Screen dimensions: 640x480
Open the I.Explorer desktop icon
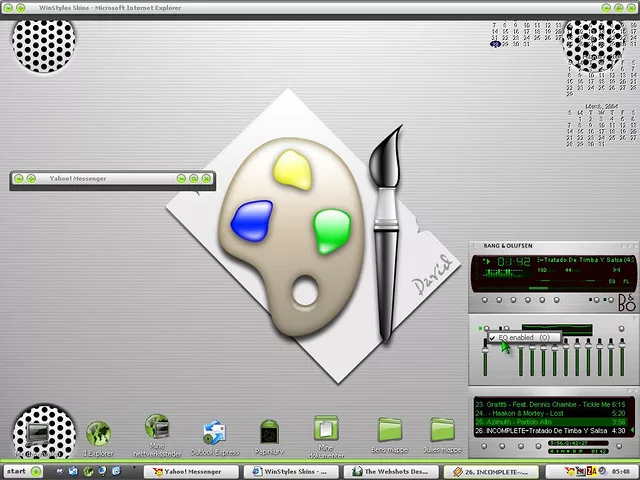[x=98, y=433]
